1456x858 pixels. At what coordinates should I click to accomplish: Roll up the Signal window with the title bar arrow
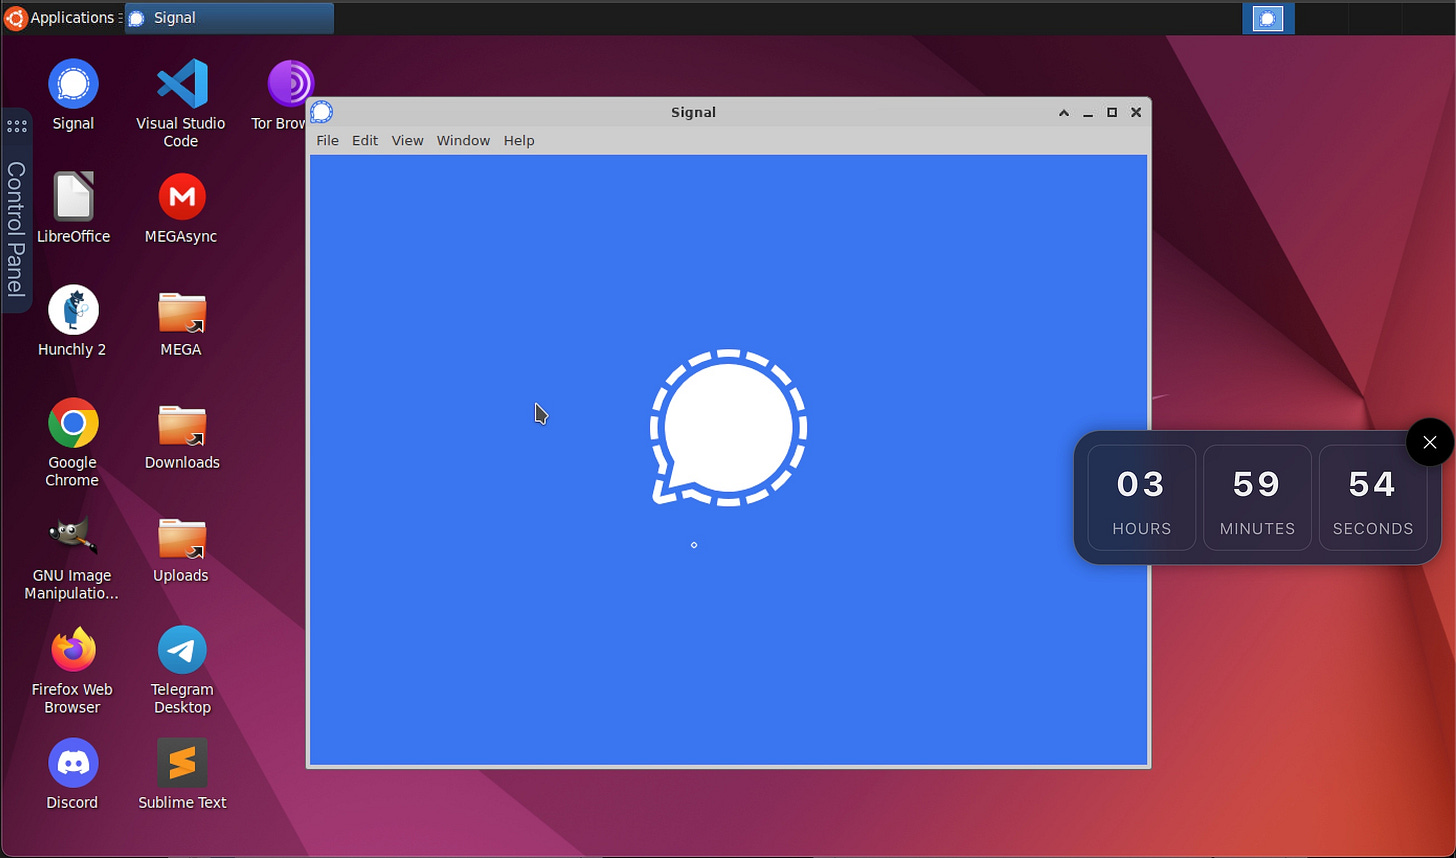point(1064,113)
